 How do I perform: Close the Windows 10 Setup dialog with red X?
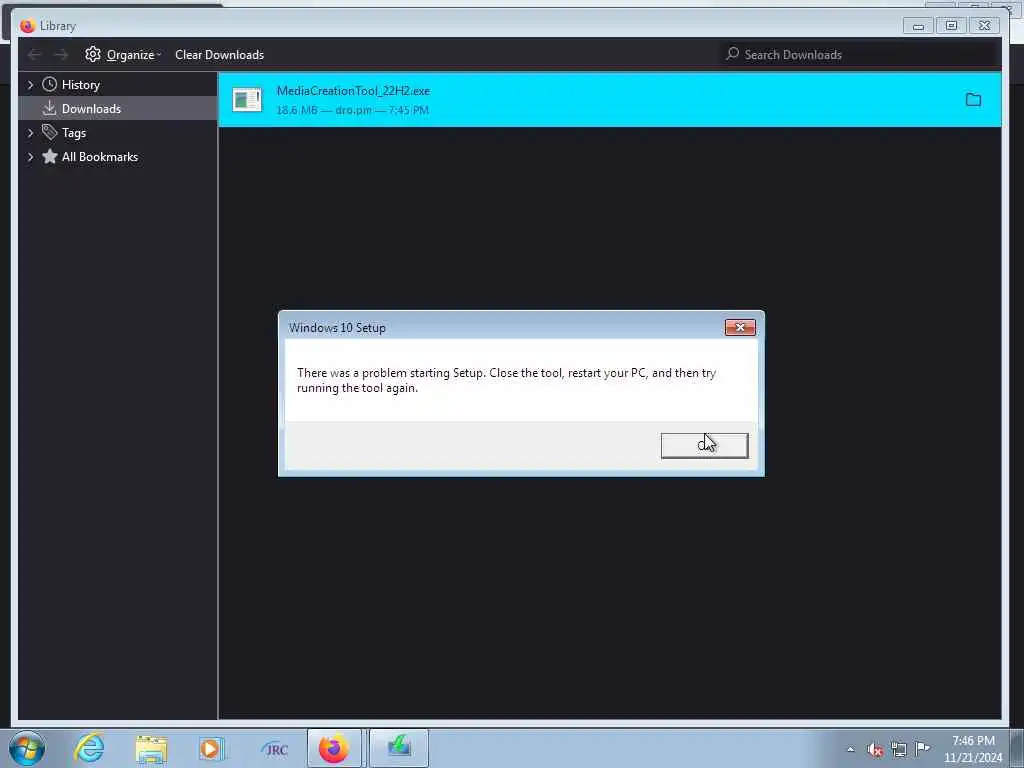point(740,327)
